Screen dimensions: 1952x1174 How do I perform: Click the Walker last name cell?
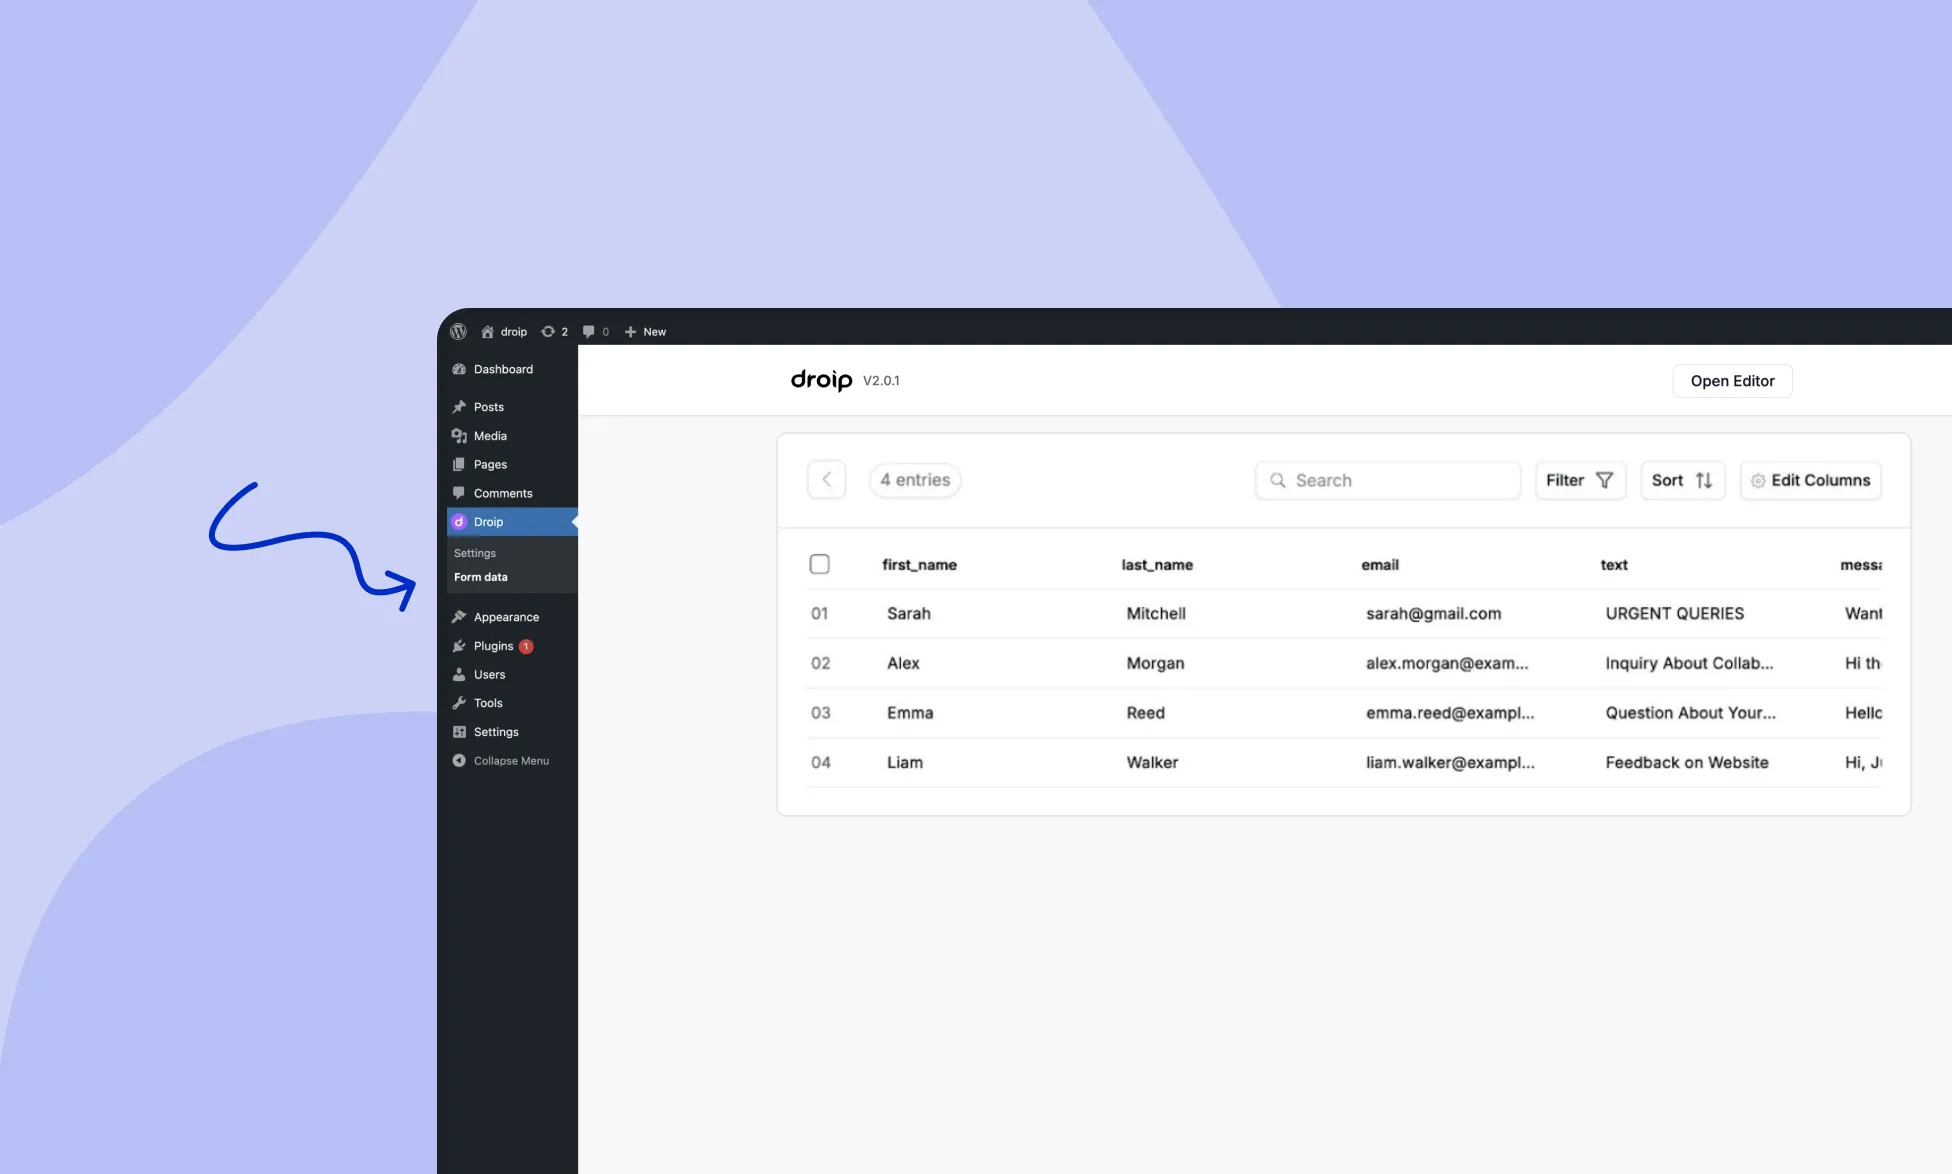[1152, 763]
